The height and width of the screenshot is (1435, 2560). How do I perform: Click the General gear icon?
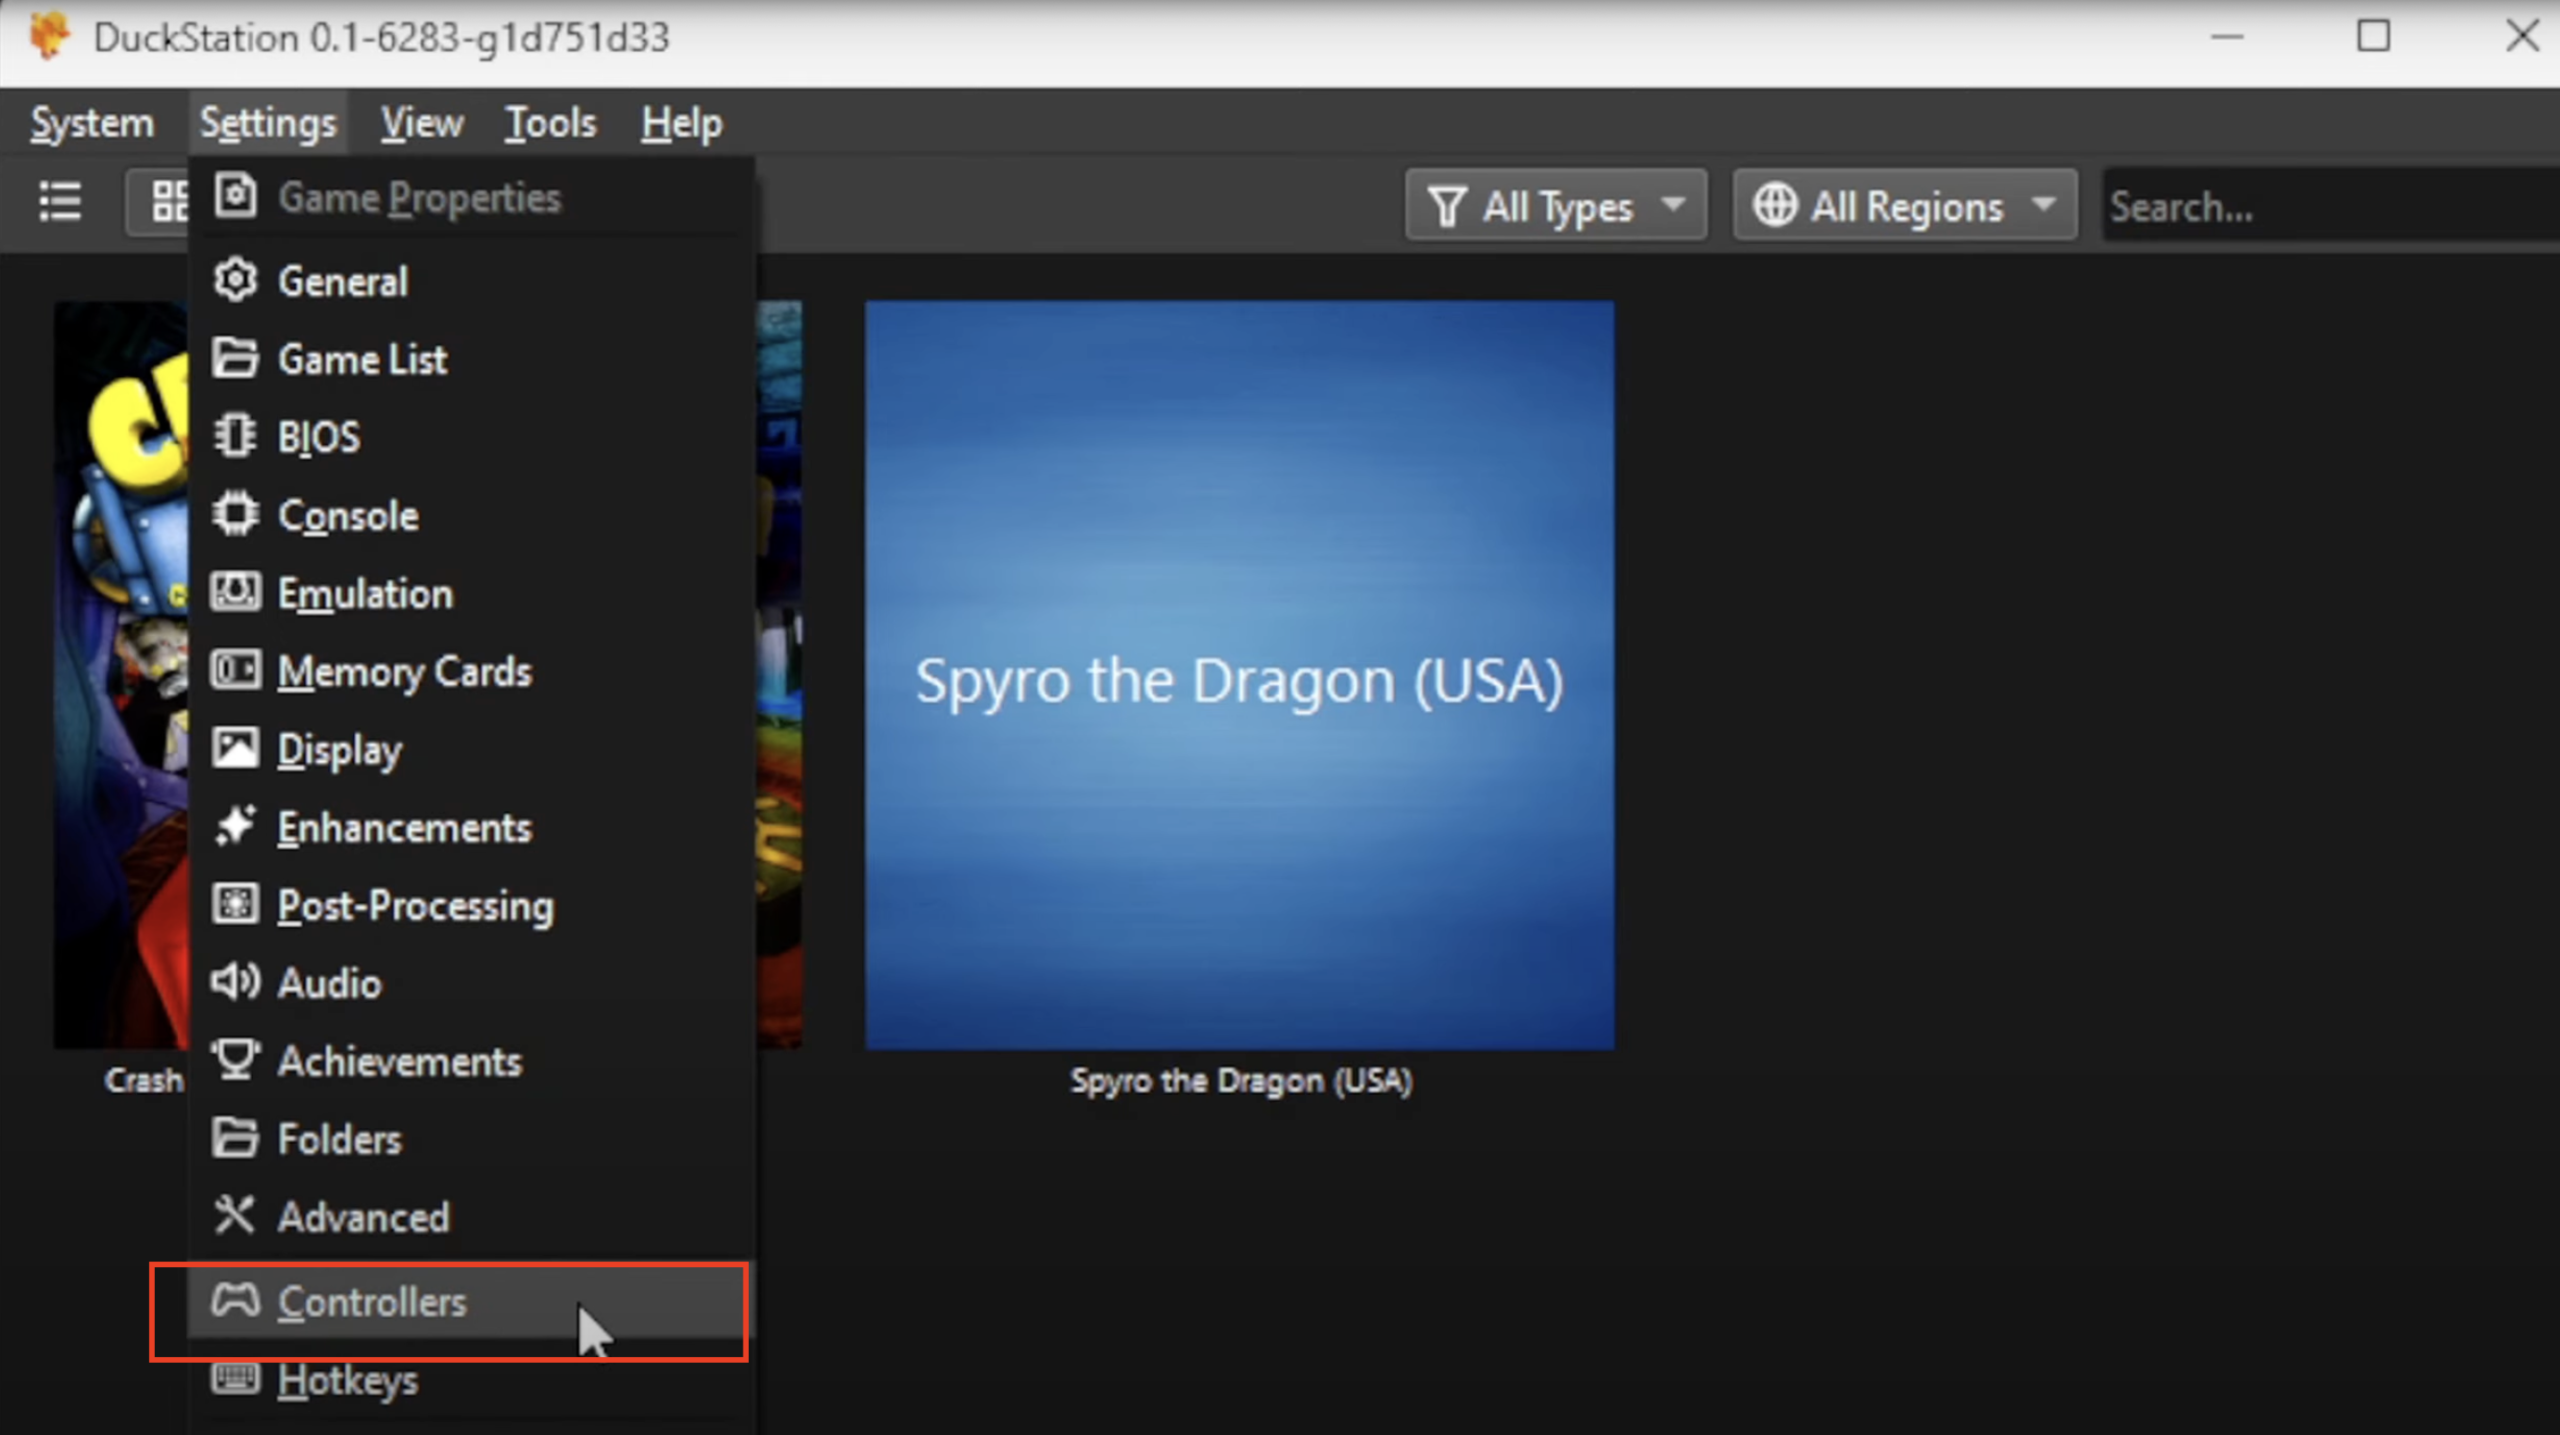coord(236,280)
